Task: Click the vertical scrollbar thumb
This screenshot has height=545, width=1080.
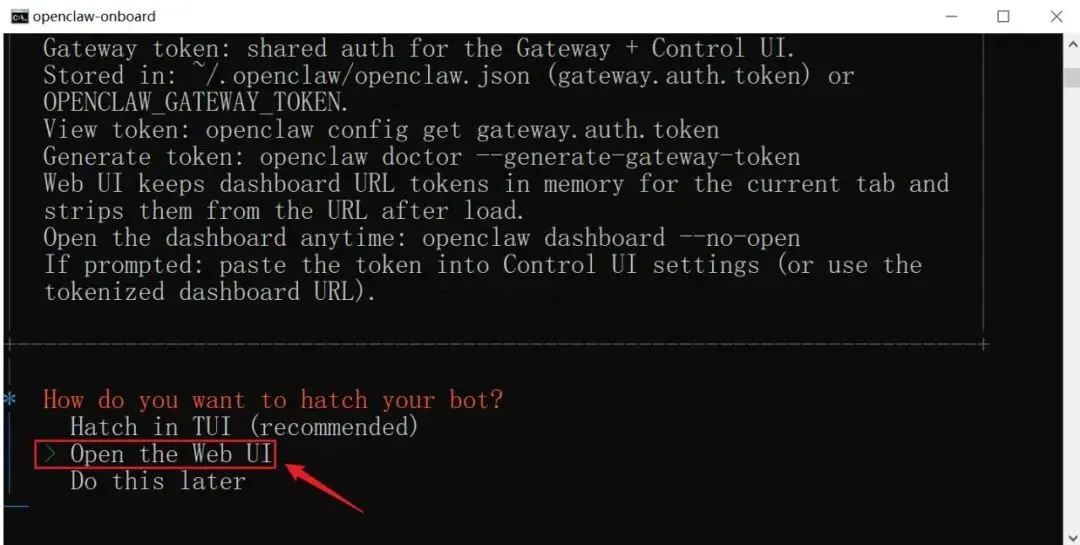Action: point(1072,76)
